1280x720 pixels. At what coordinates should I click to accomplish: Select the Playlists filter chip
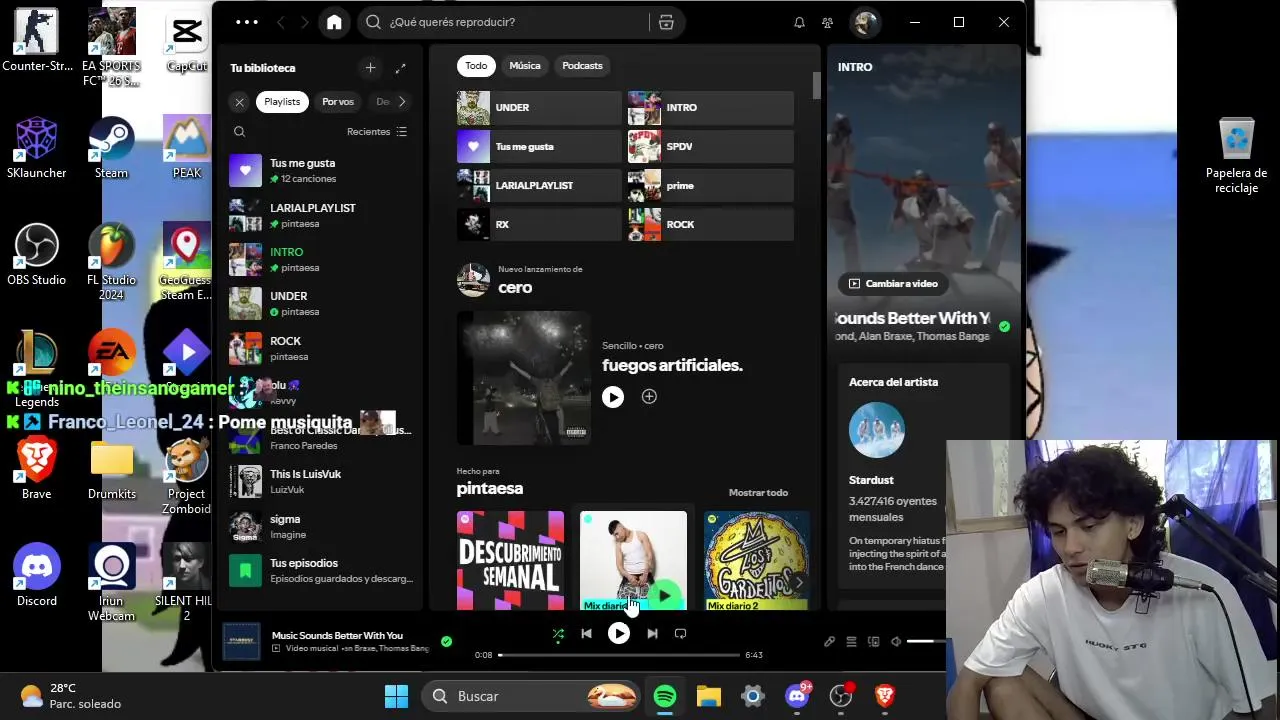click(x=282, y=102)
